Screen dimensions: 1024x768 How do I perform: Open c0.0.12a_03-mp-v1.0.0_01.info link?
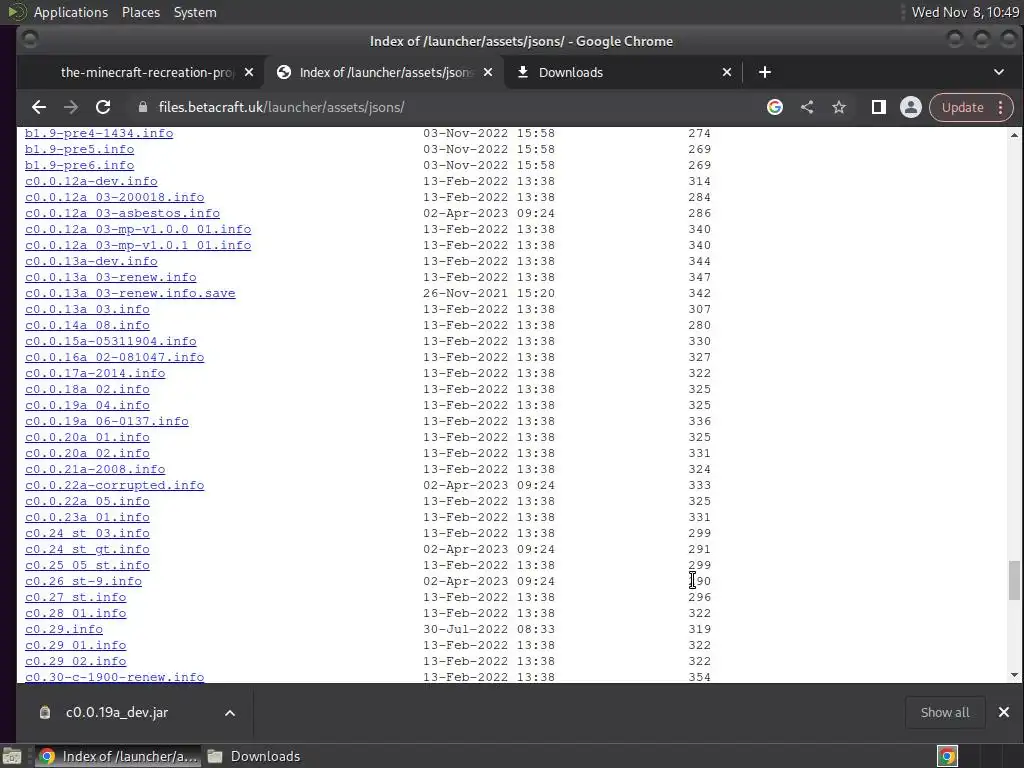click(x=138, y=229)
